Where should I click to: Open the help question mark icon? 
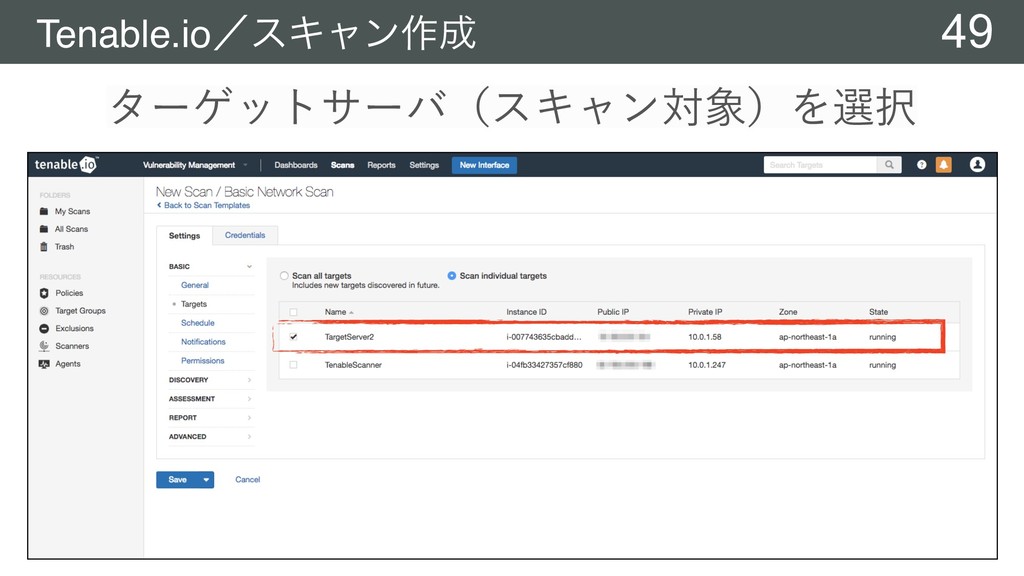pos(921,165)
